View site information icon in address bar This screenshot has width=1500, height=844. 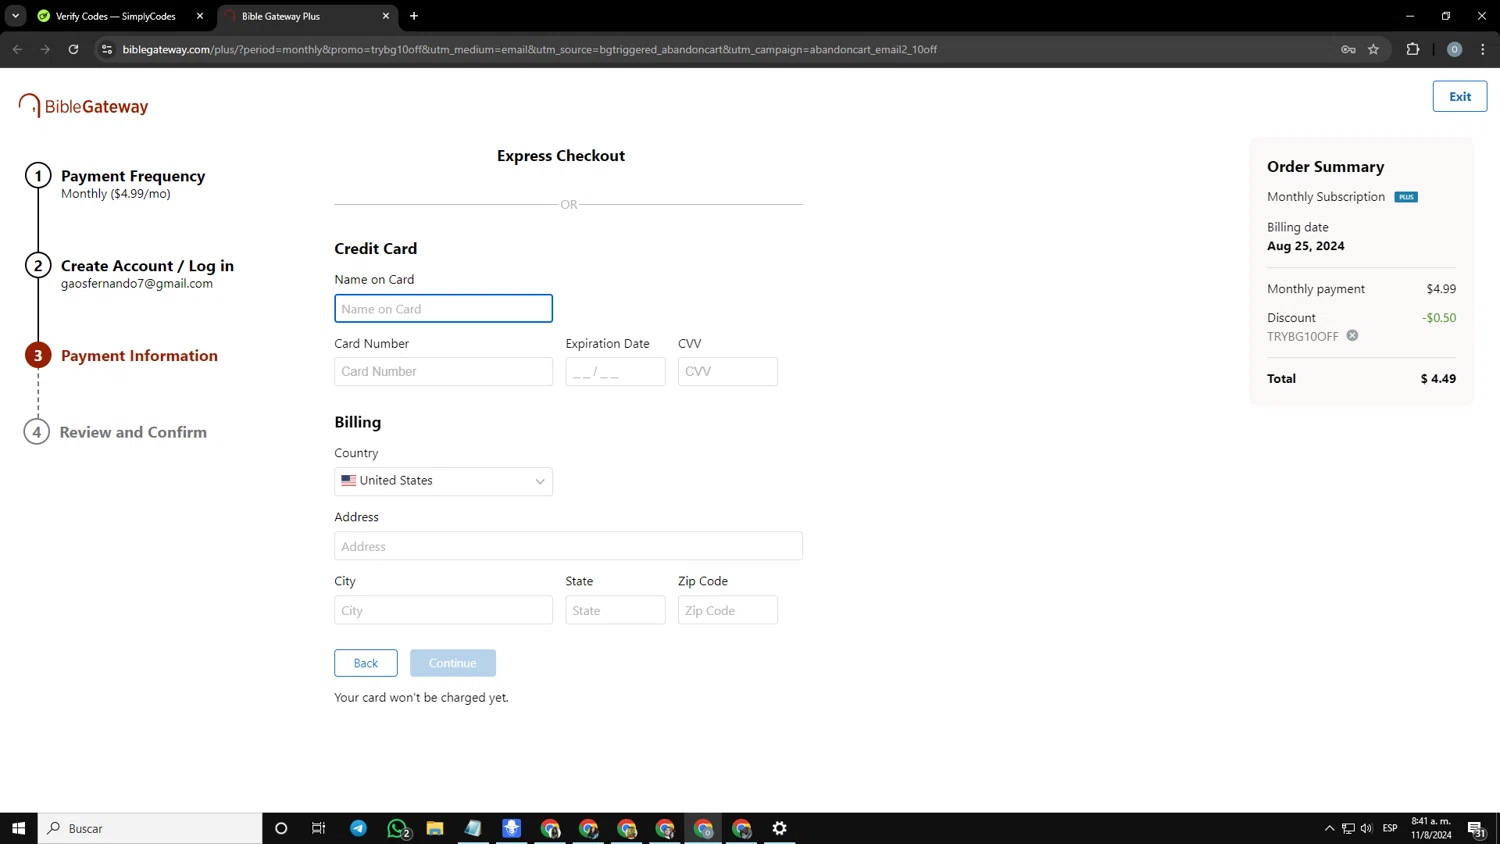[107, 49]
